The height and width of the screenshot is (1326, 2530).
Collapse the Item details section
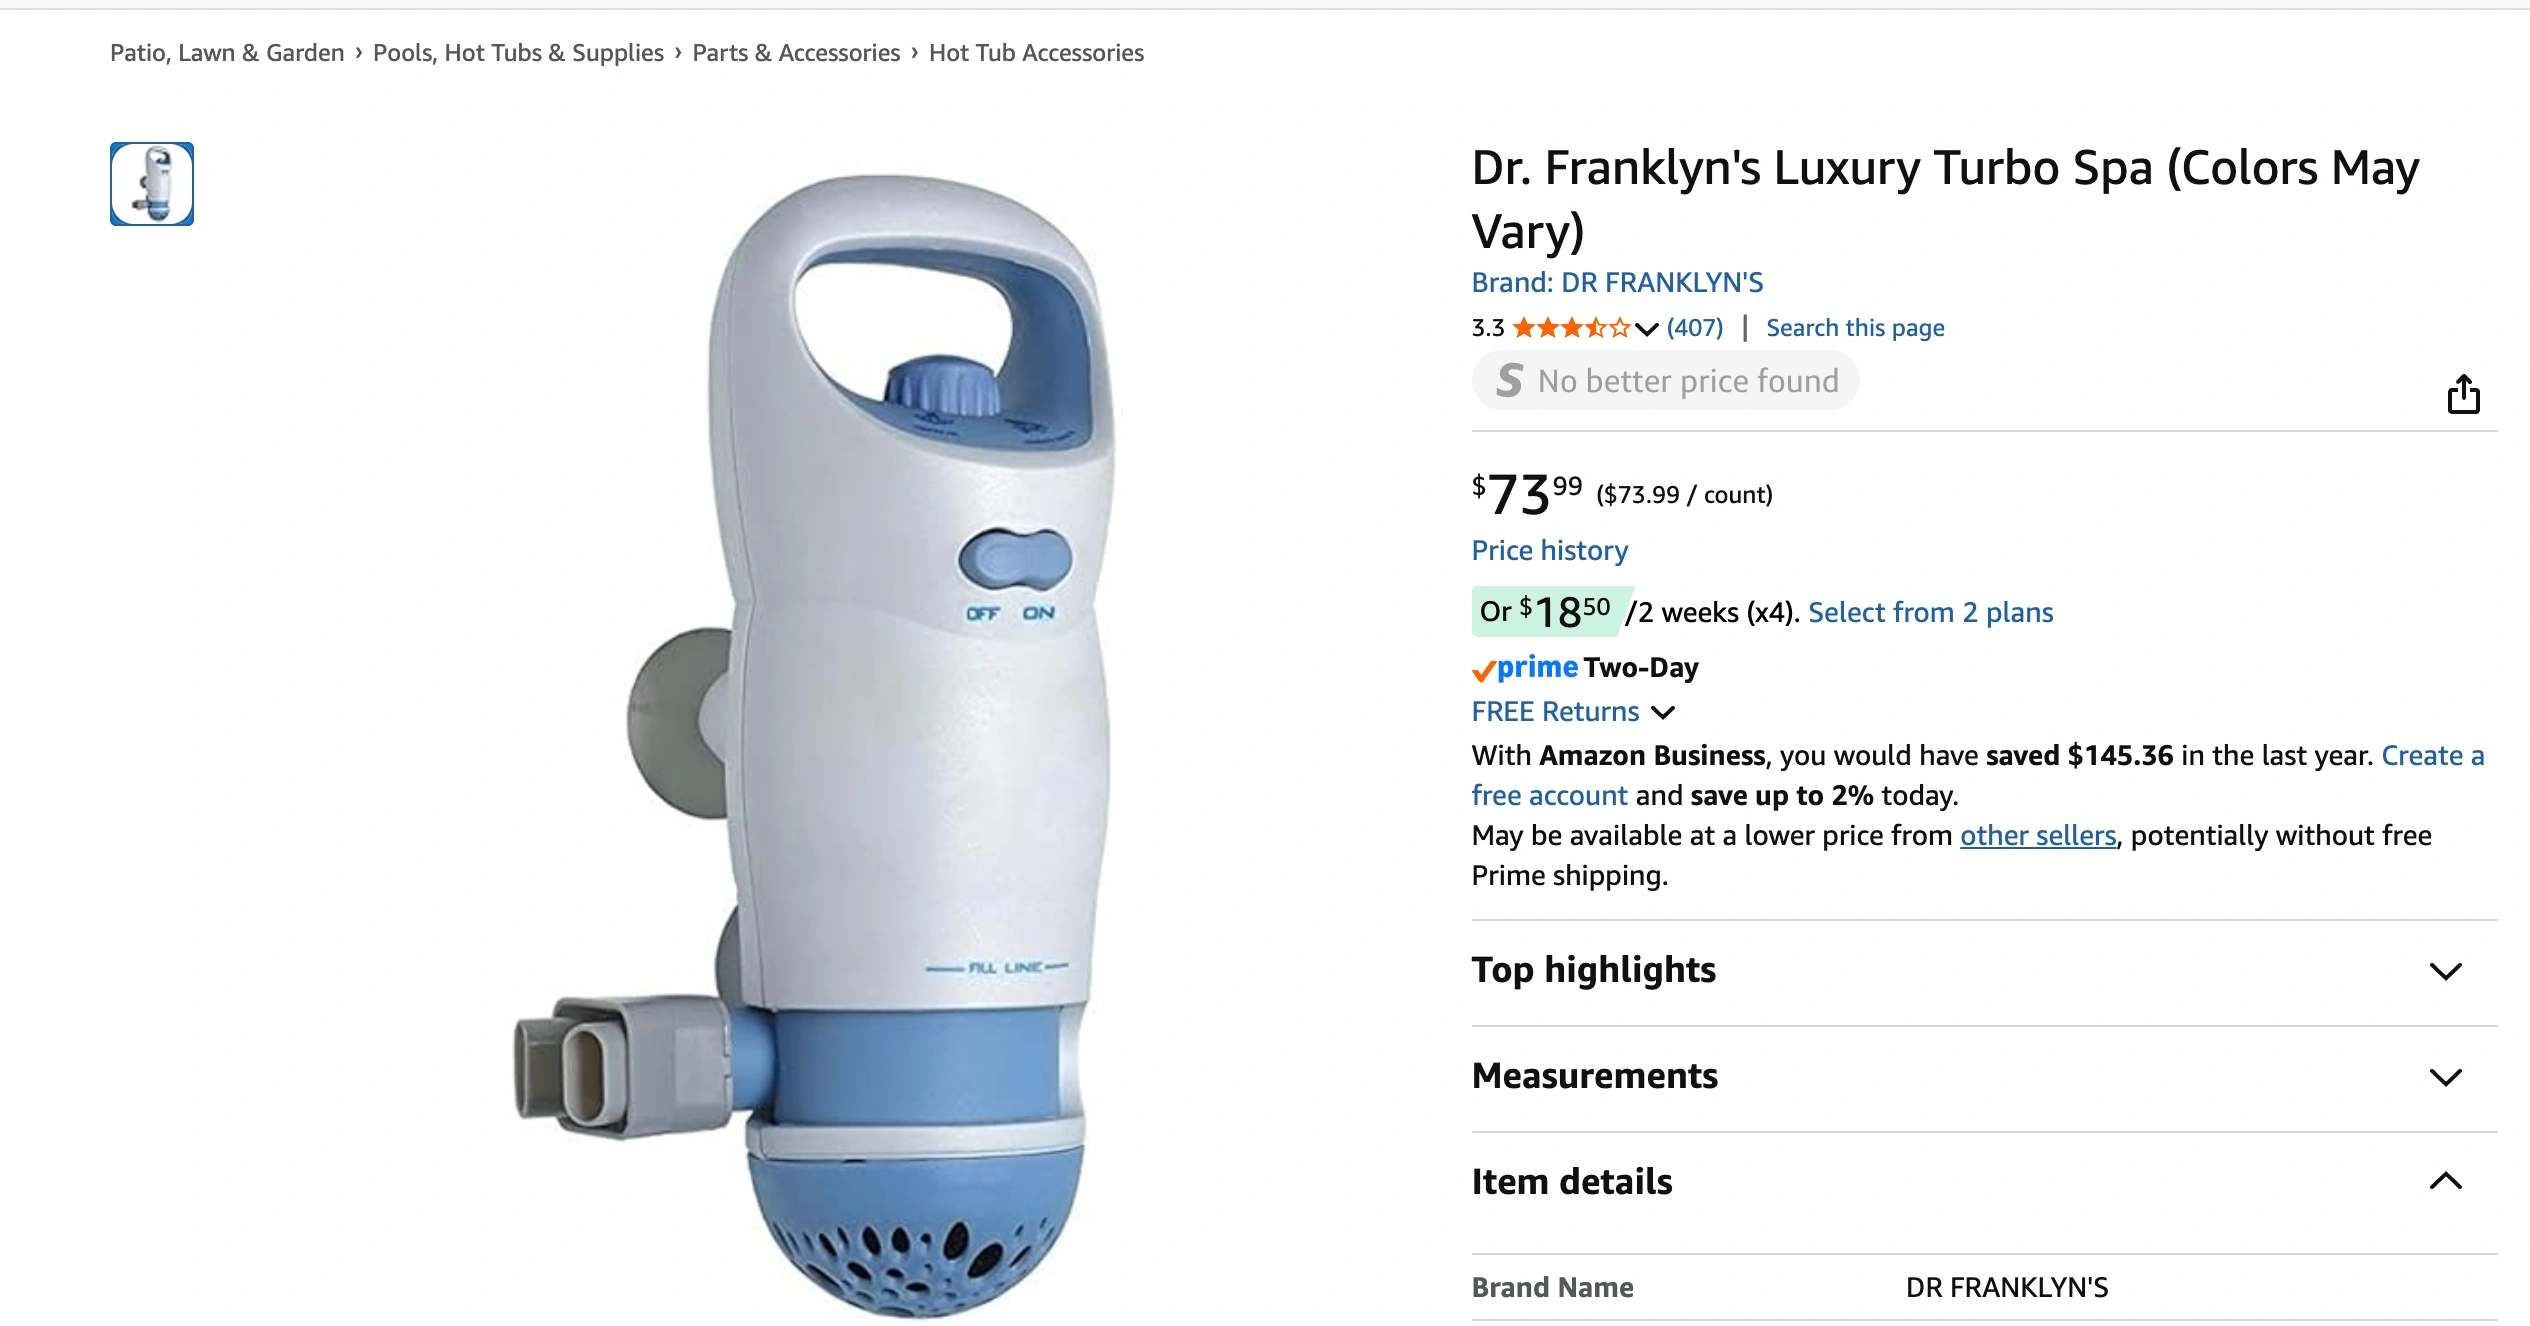(1984, 1182)
